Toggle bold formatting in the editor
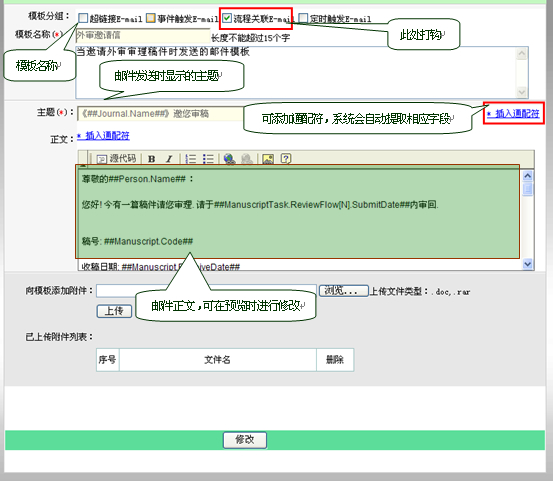 click(152, 159)
